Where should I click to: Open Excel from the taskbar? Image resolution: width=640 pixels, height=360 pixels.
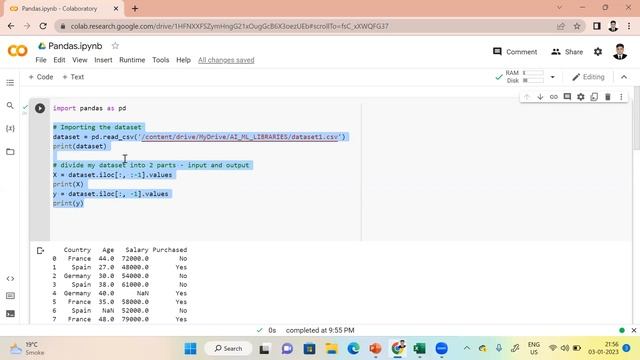tap(419, 349)
